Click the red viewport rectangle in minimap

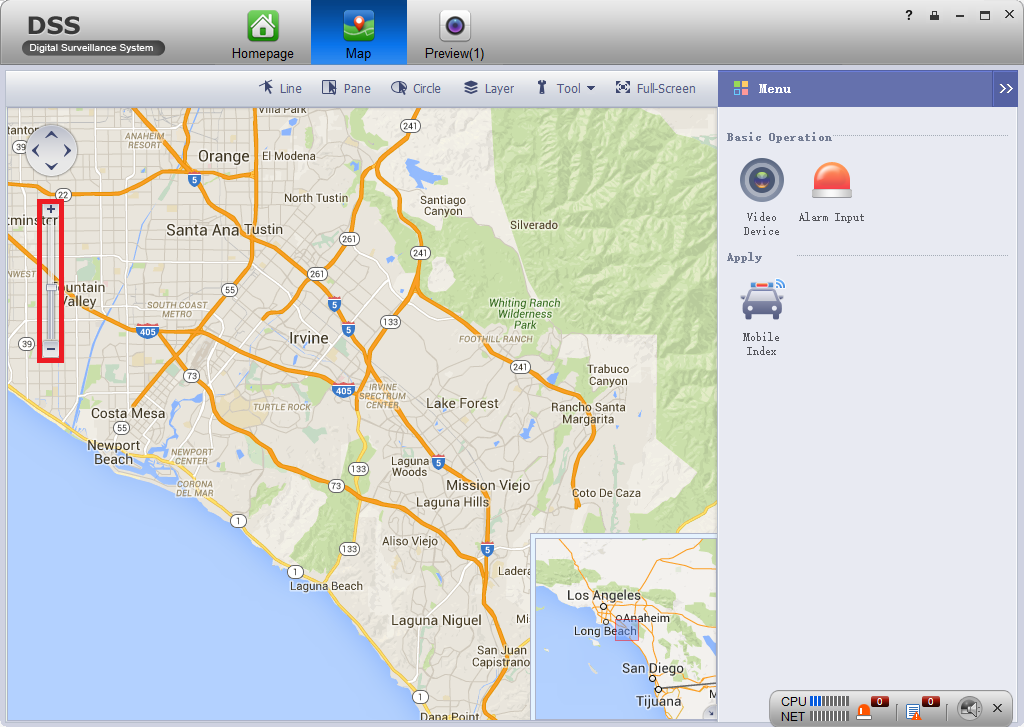(x=626, y=630)
